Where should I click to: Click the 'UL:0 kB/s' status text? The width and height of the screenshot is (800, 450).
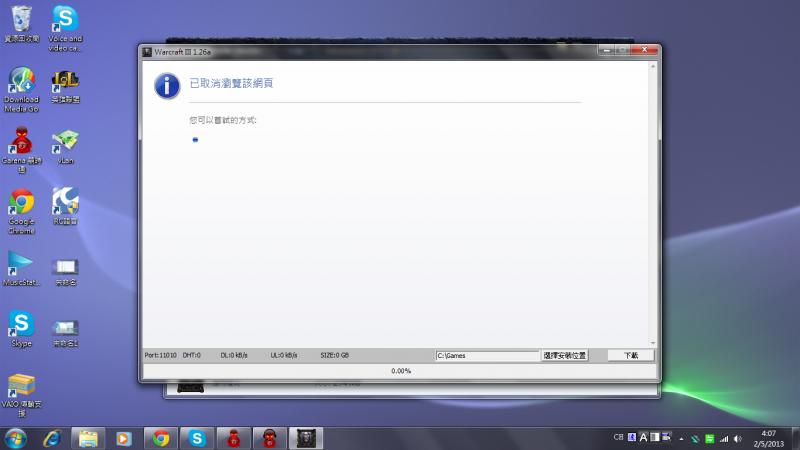click(x=284, y=355)
